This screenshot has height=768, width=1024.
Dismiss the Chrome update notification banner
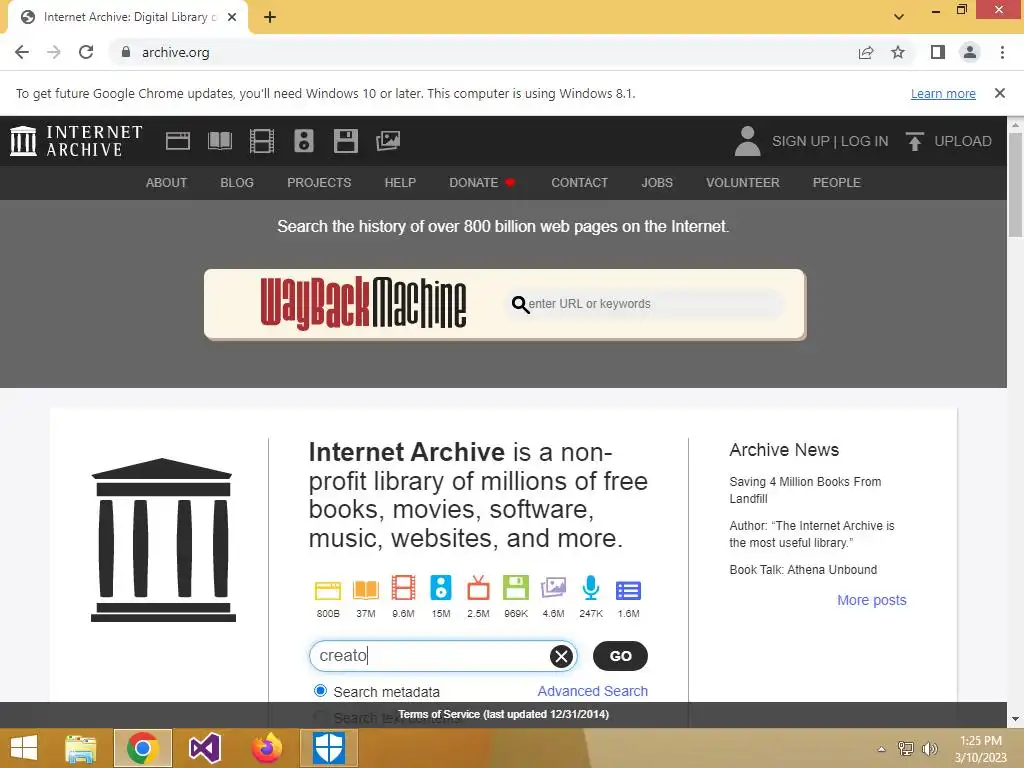[x=1000, y=93]
